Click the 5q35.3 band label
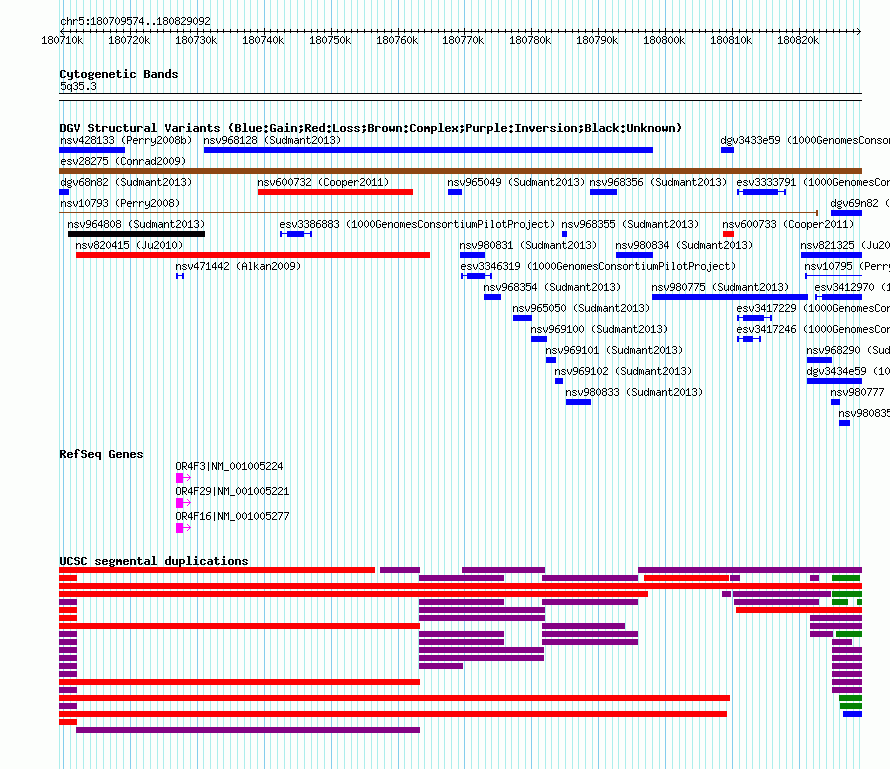The width and height of the screenshot is (890, 769). 78,86
